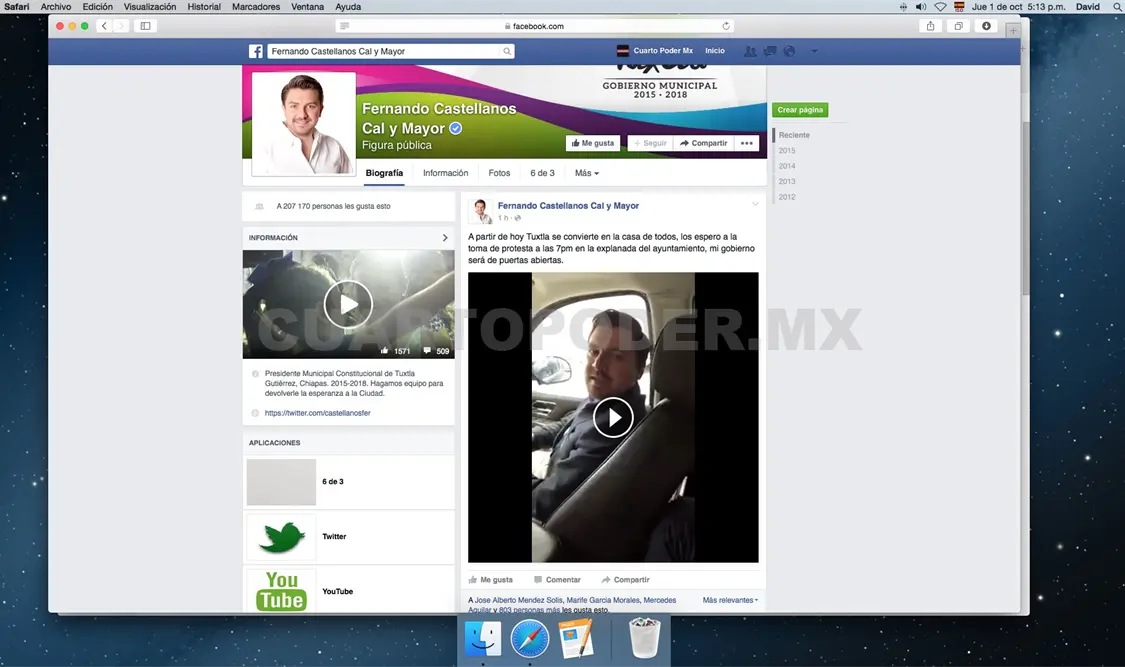Image resolution: width=1125 pixels, height=667 pixels.
Task: Click the post author name Fernando Castellanos link
Action: [568, 206]
